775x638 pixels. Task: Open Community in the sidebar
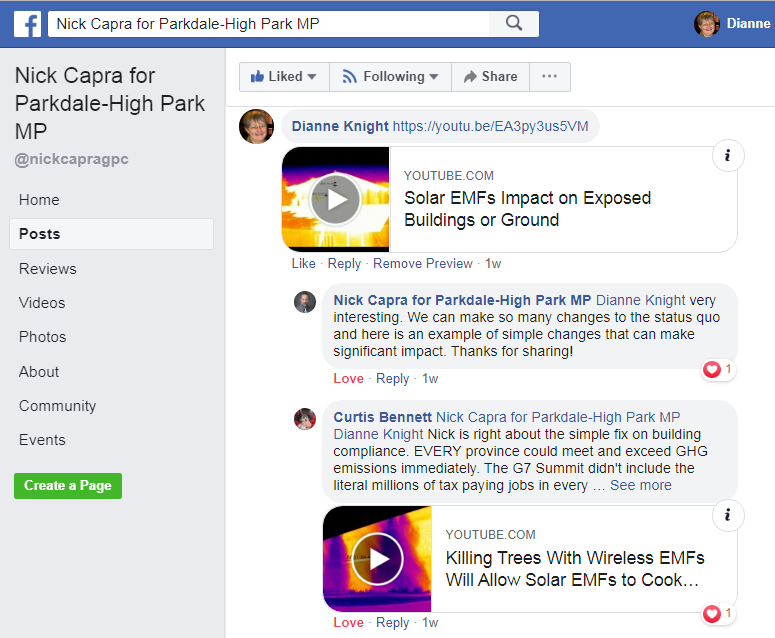coord(57,406)
